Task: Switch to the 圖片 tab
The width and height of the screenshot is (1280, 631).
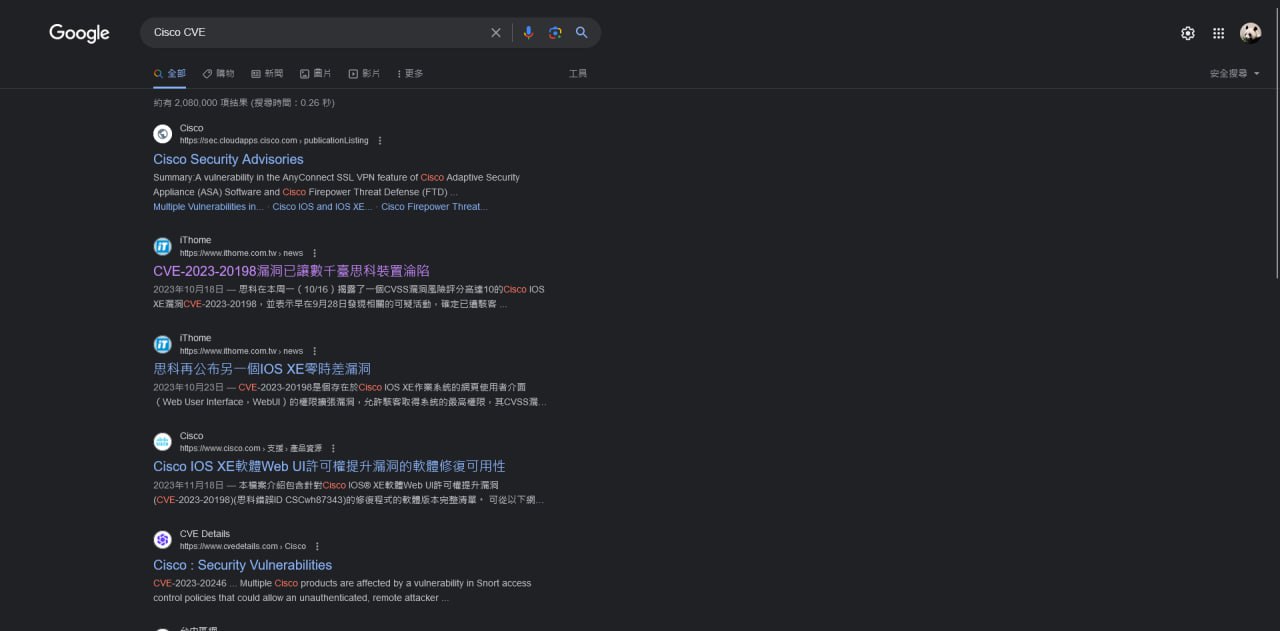Action: point(316,73)
